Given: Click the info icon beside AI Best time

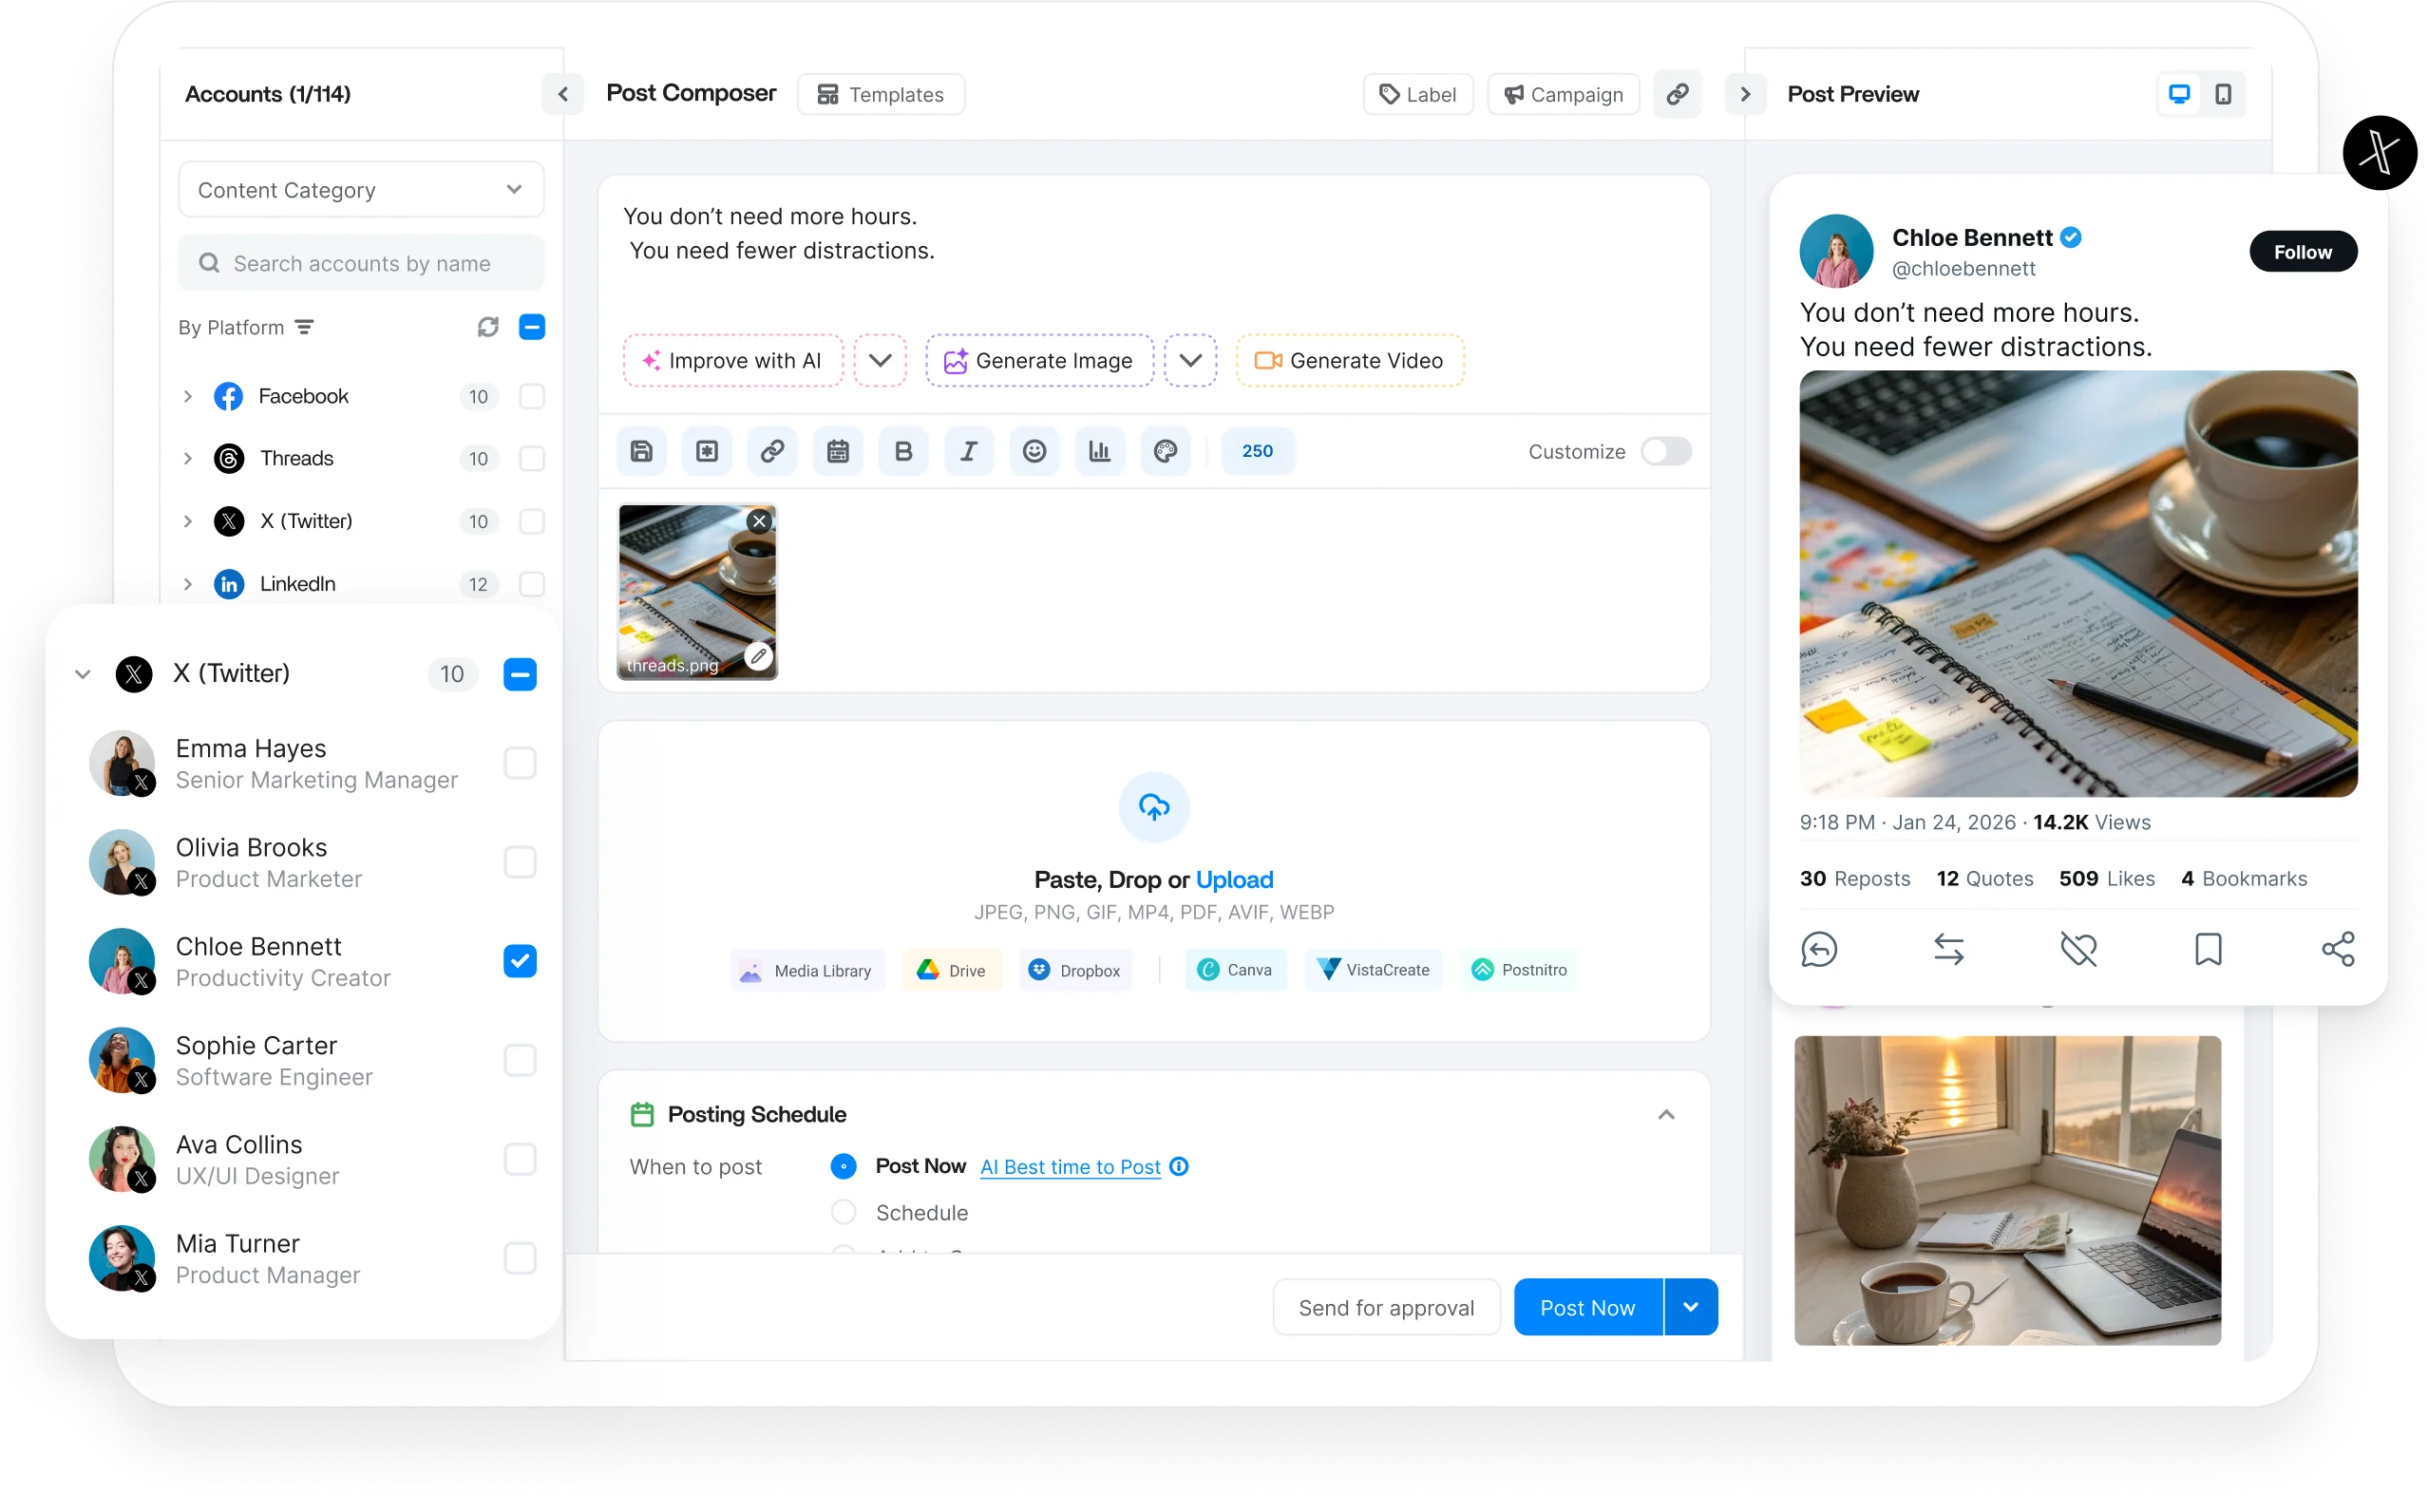Looking at the screenshot, I should click(1179, 1167).
